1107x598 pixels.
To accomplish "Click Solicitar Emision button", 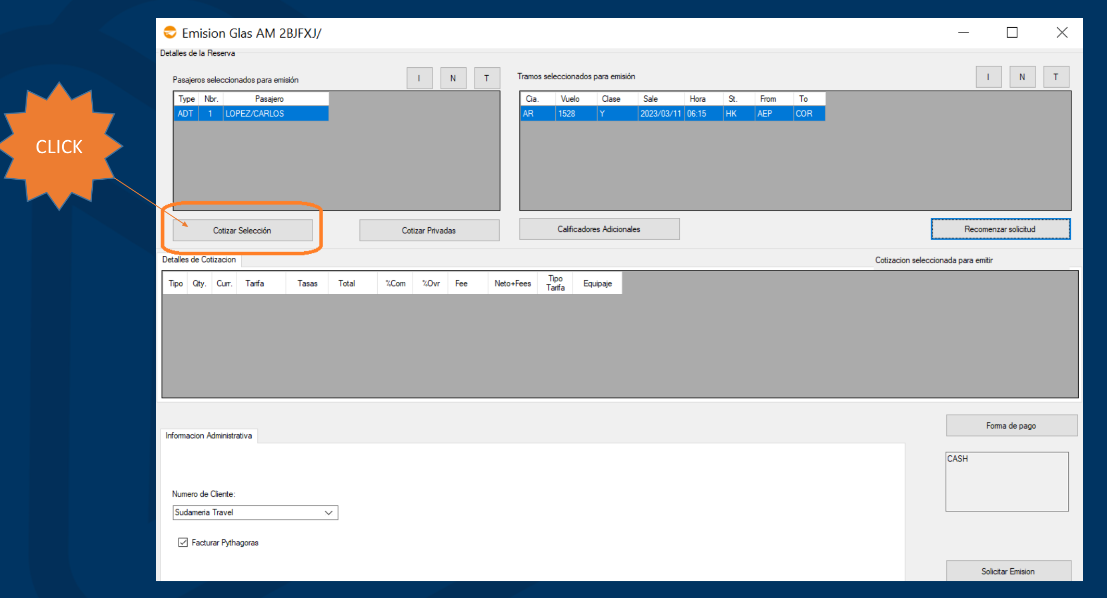I will (1007, 571).
